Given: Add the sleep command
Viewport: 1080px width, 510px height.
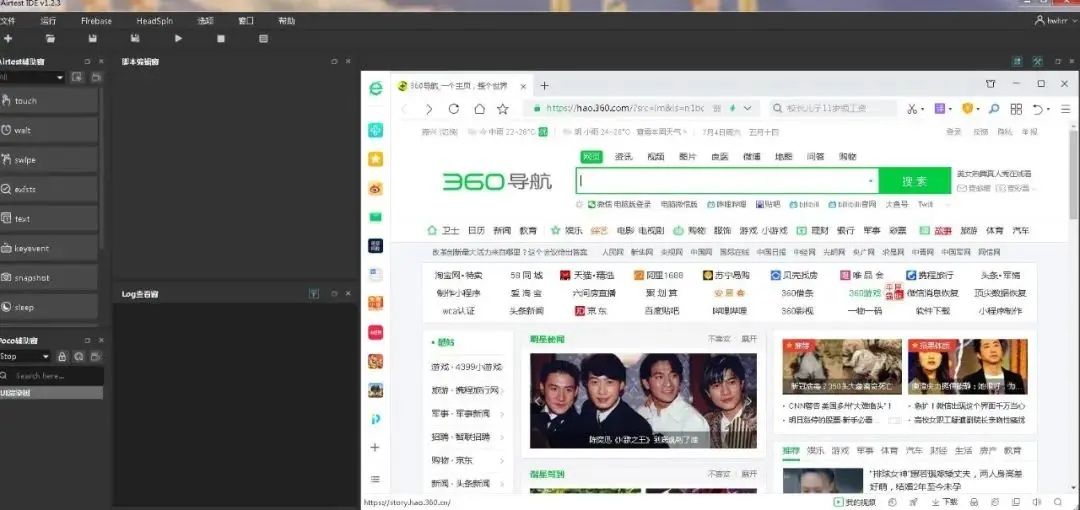Looking at the screenshot, I should click(x=48, y=307).
